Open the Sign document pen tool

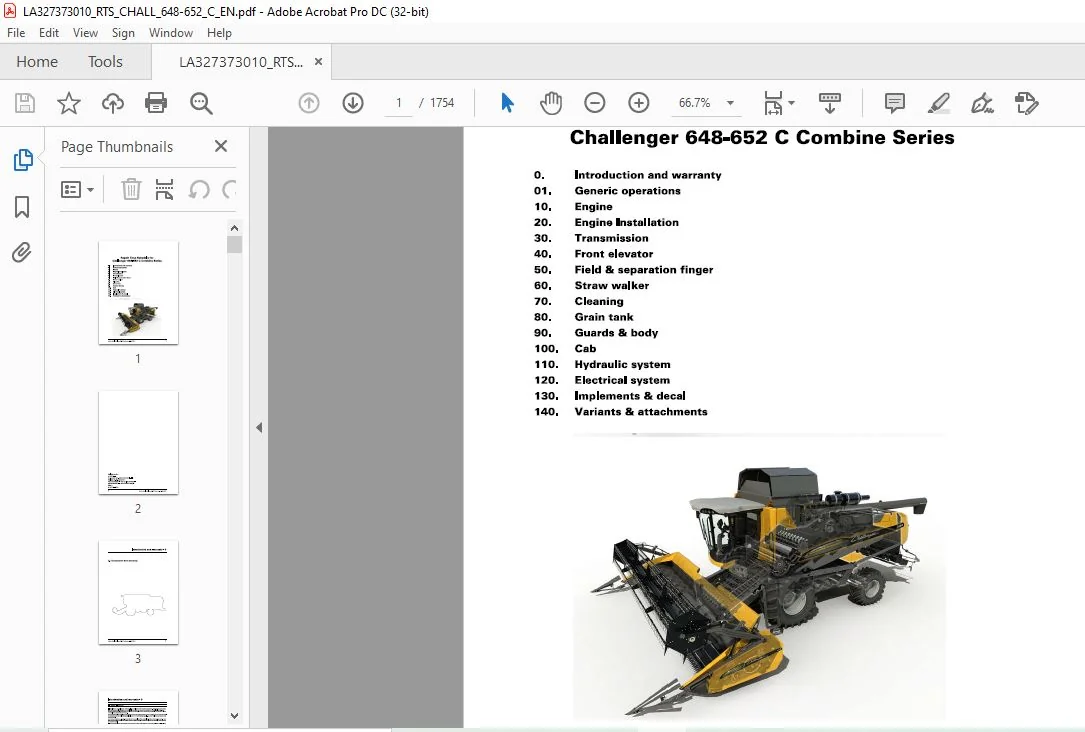(x=982, y=103)
